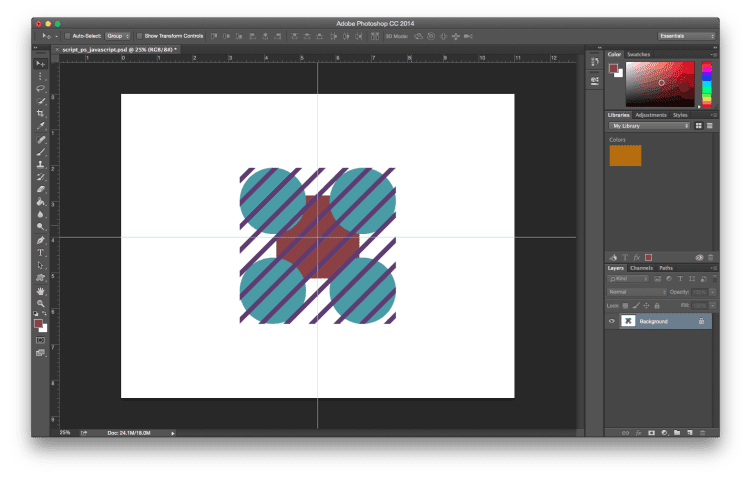Click the 25% zoom field in status bar
Screen dimensions: 751x480
(x=65, y=433)
